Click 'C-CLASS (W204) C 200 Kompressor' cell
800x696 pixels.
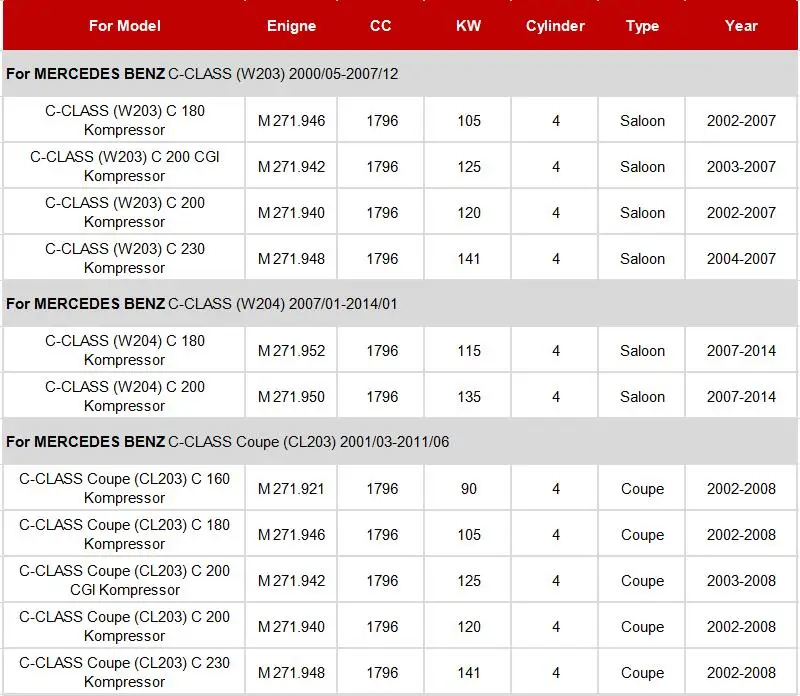tap(124, 396)
